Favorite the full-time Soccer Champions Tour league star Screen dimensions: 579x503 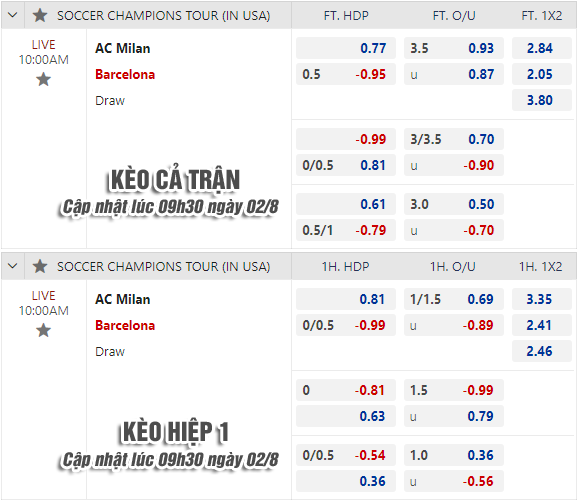[x=40, y=16]
